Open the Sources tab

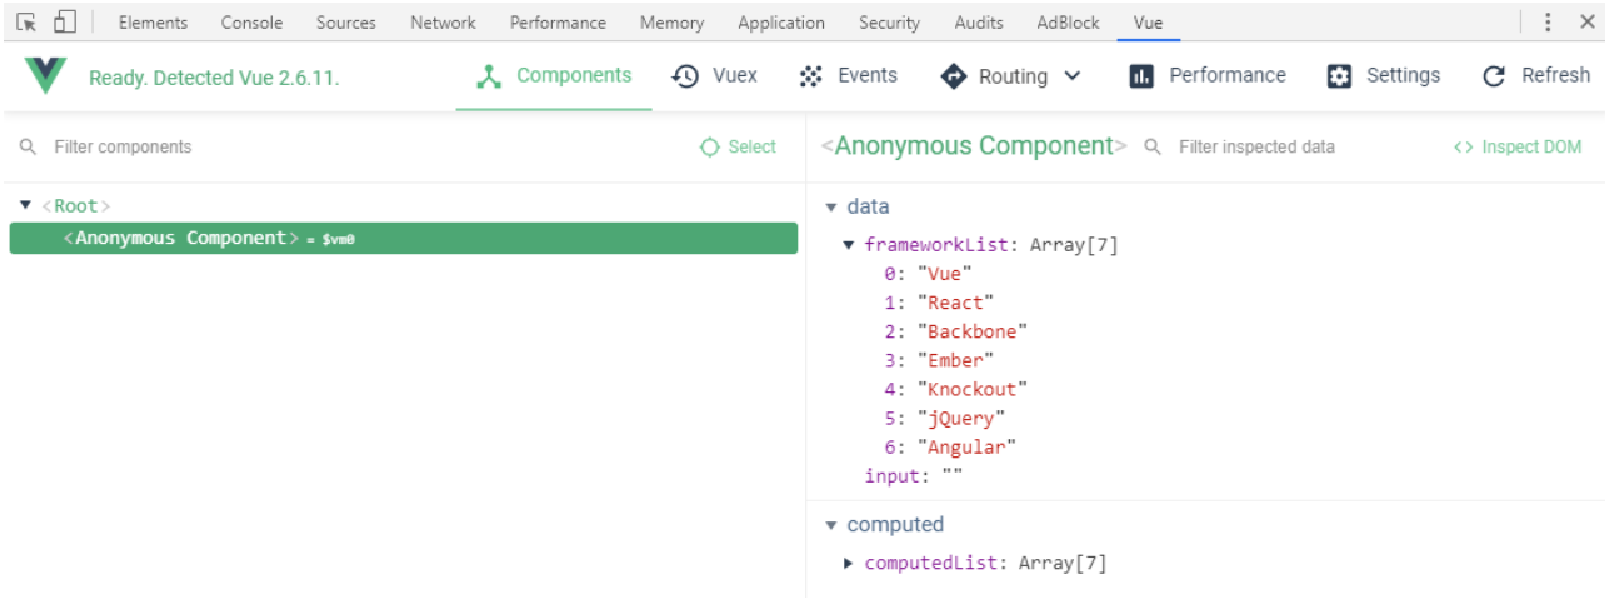click(346, 22)
